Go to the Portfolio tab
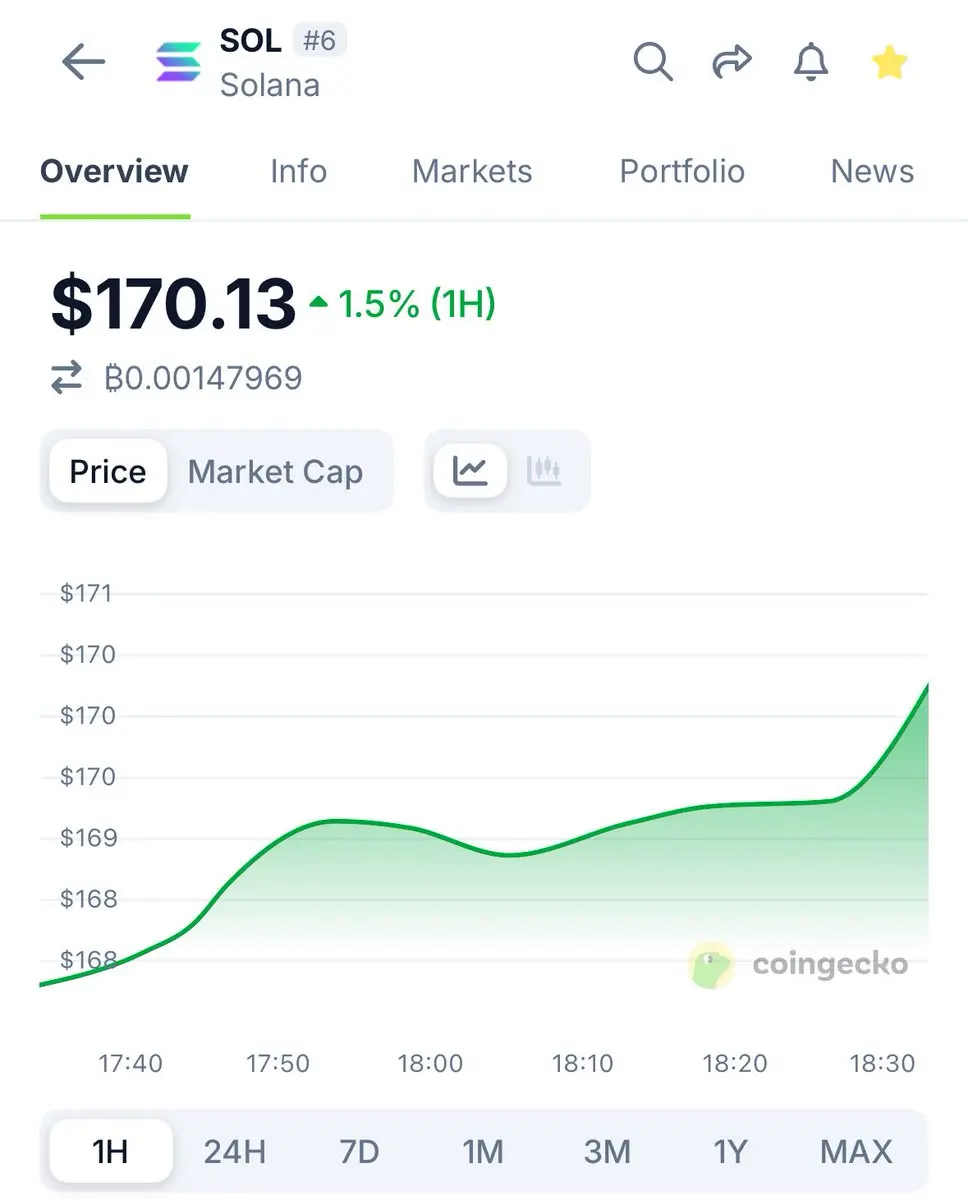968x1200 pixels. tap(682, 171)
